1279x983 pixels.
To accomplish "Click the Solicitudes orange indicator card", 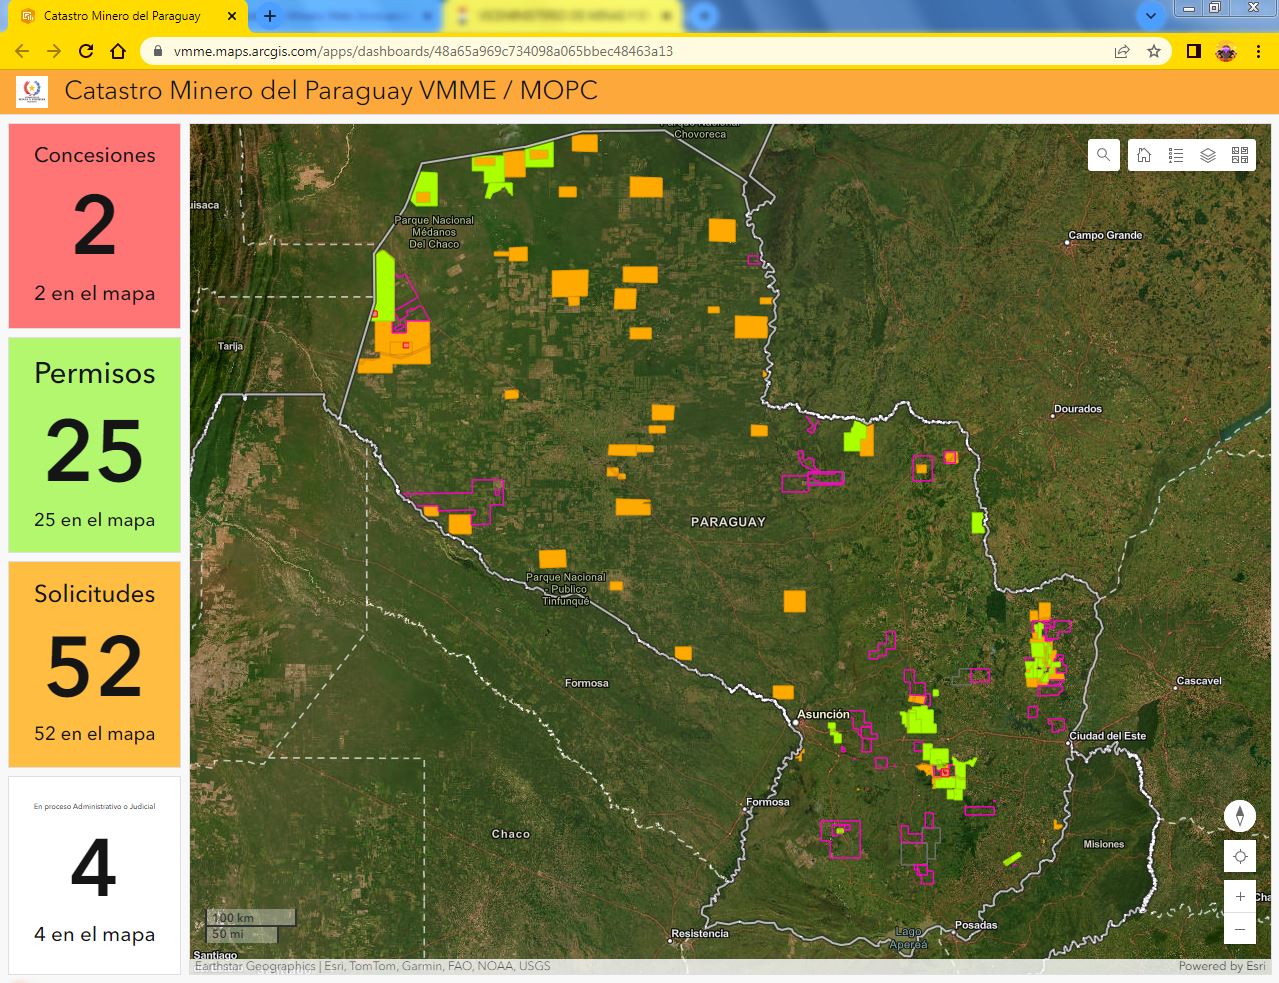I will pyautogui.click(x=95, y=664).
